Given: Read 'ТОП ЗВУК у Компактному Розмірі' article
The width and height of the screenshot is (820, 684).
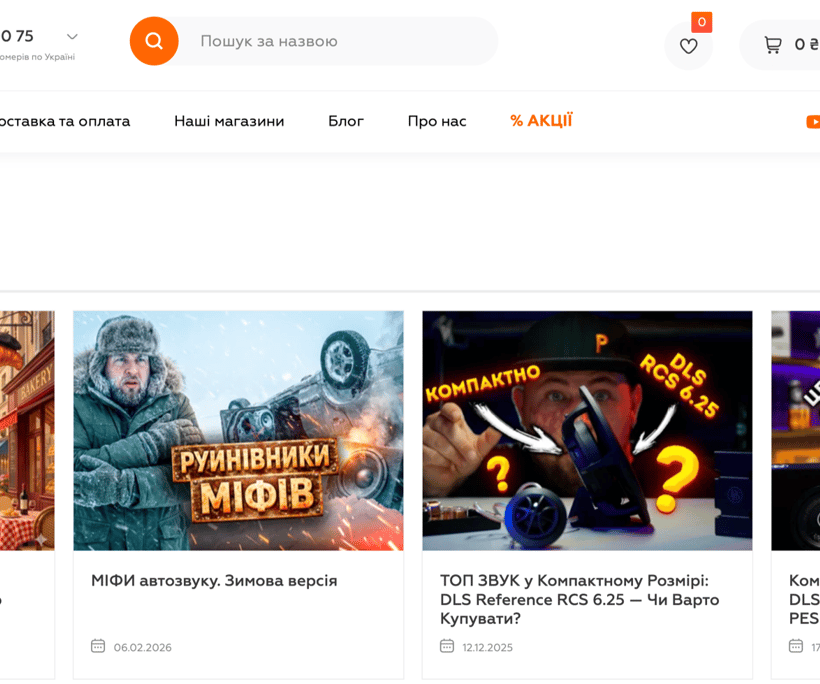Looking at the screenshot, I should coord(579,599).
